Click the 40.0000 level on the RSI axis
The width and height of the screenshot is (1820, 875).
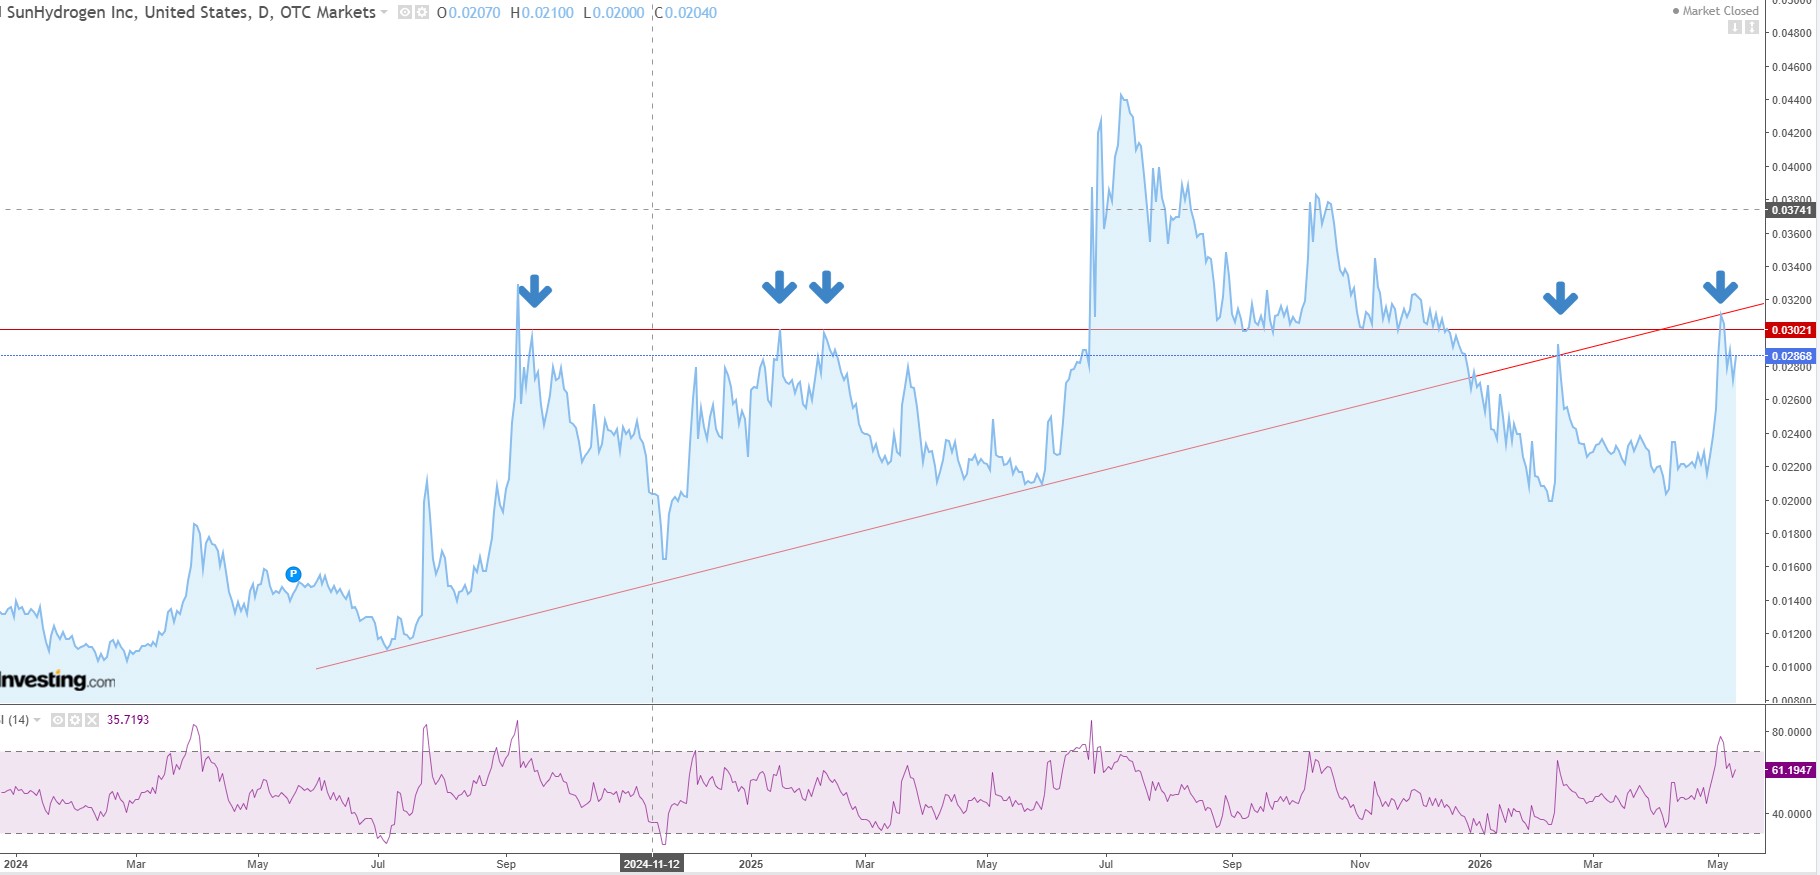[1791, 814]
